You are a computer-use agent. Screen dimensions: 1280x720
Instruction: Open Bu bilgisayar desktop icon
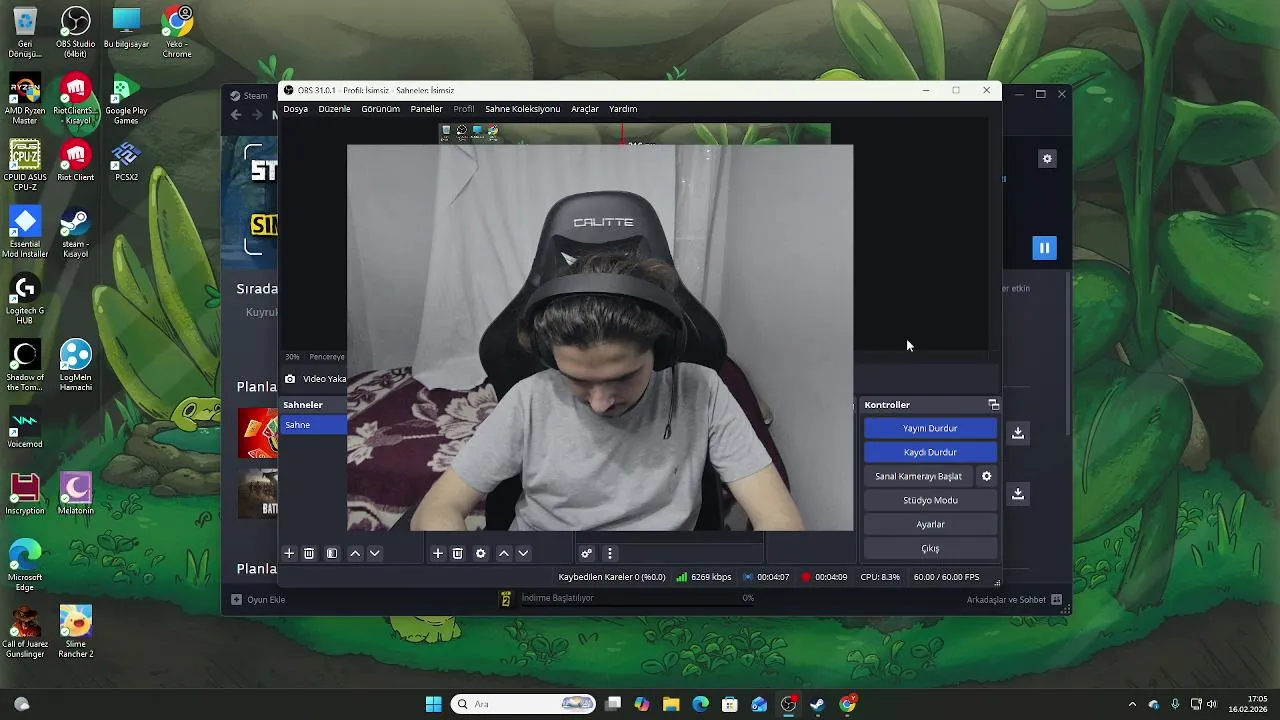126,29
